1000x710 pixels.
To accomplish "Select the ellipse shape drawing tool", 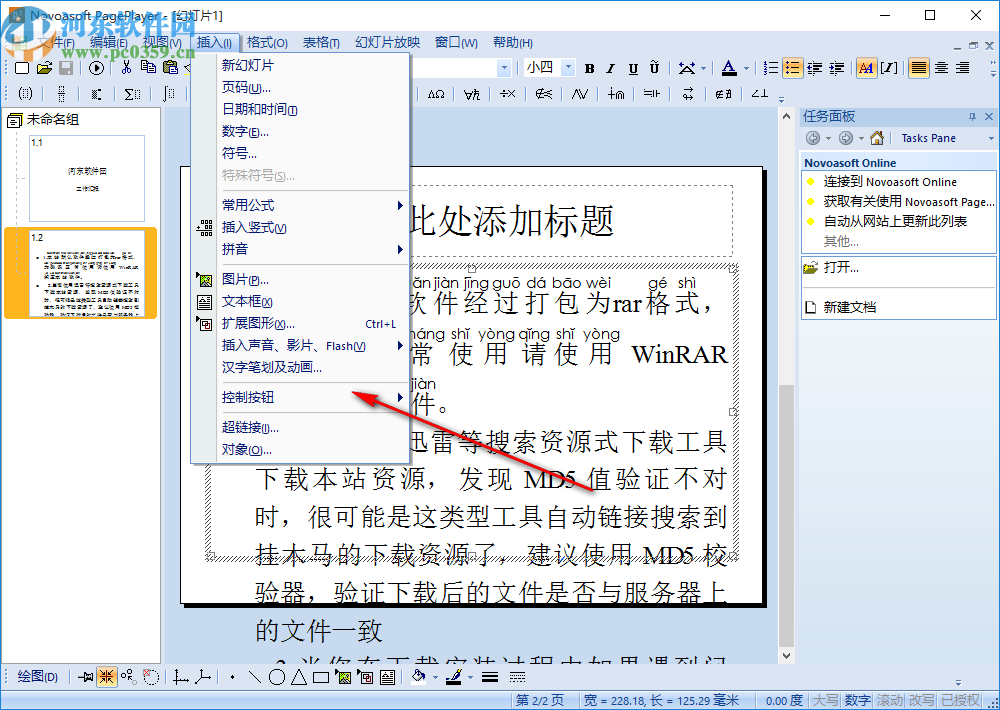I will [x=277, y=676].
